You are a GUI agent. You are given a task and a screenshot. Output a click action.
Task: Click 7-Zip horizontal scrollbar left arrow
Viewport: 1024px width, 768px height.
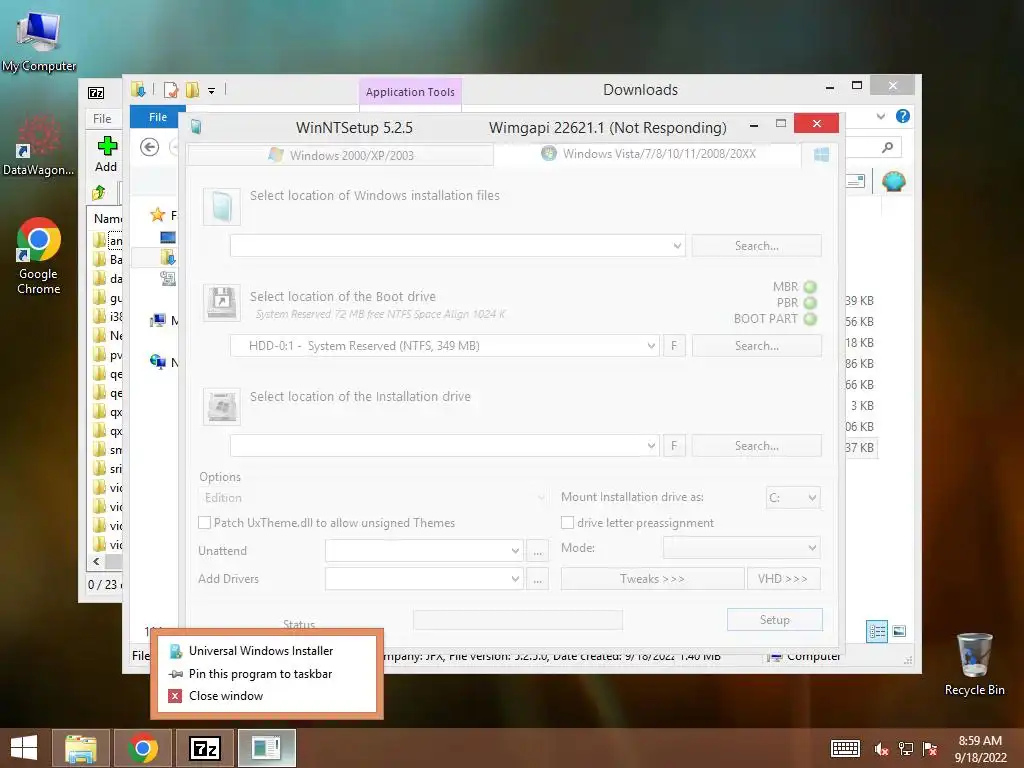pyautogui.click(x=97, y=561)
